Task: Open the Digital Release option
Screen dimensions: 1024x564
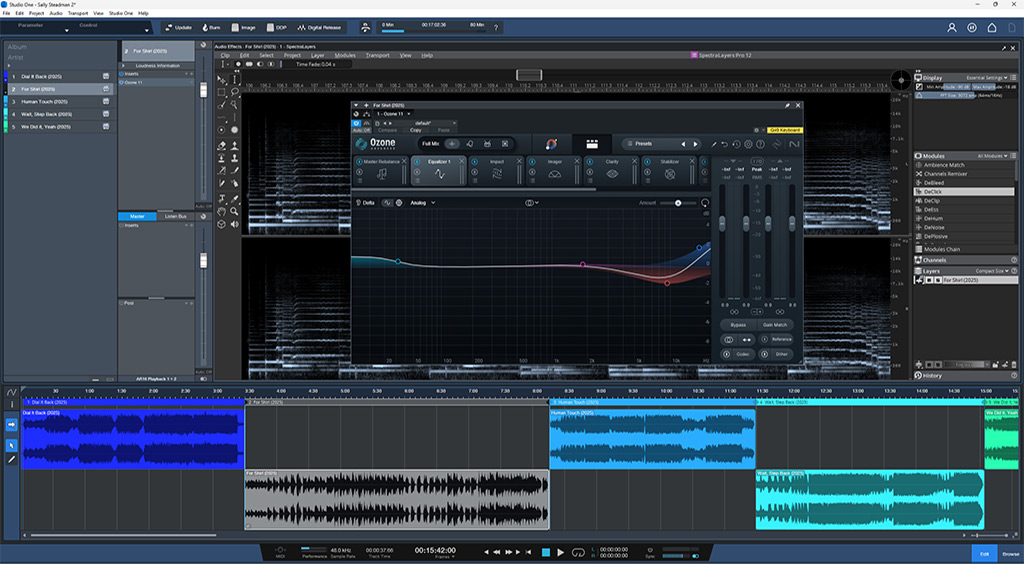Action: 319,27
